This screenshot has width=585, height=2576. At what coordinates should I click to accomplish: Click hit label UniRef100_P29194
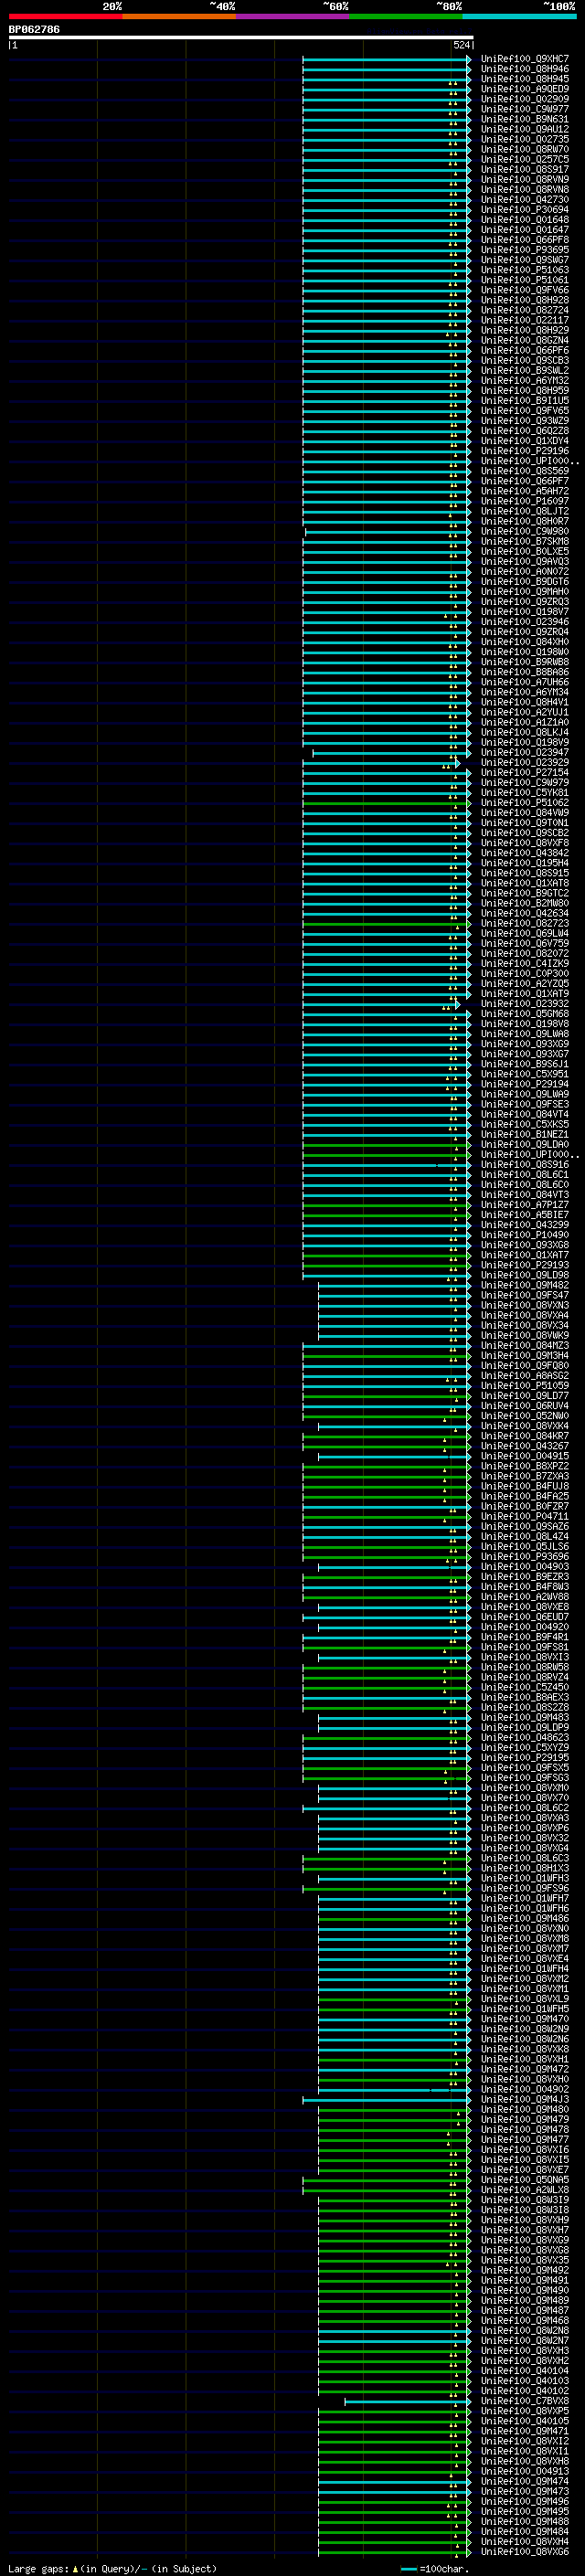pyautogui.click(x=525, y=1084)
